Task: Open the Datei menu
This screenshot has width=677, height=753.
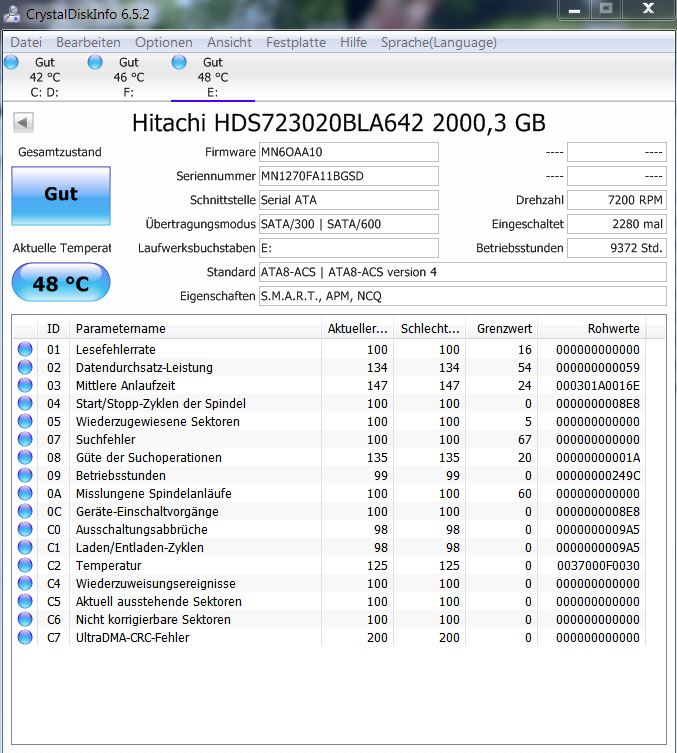Action: (x=26, y=42)
